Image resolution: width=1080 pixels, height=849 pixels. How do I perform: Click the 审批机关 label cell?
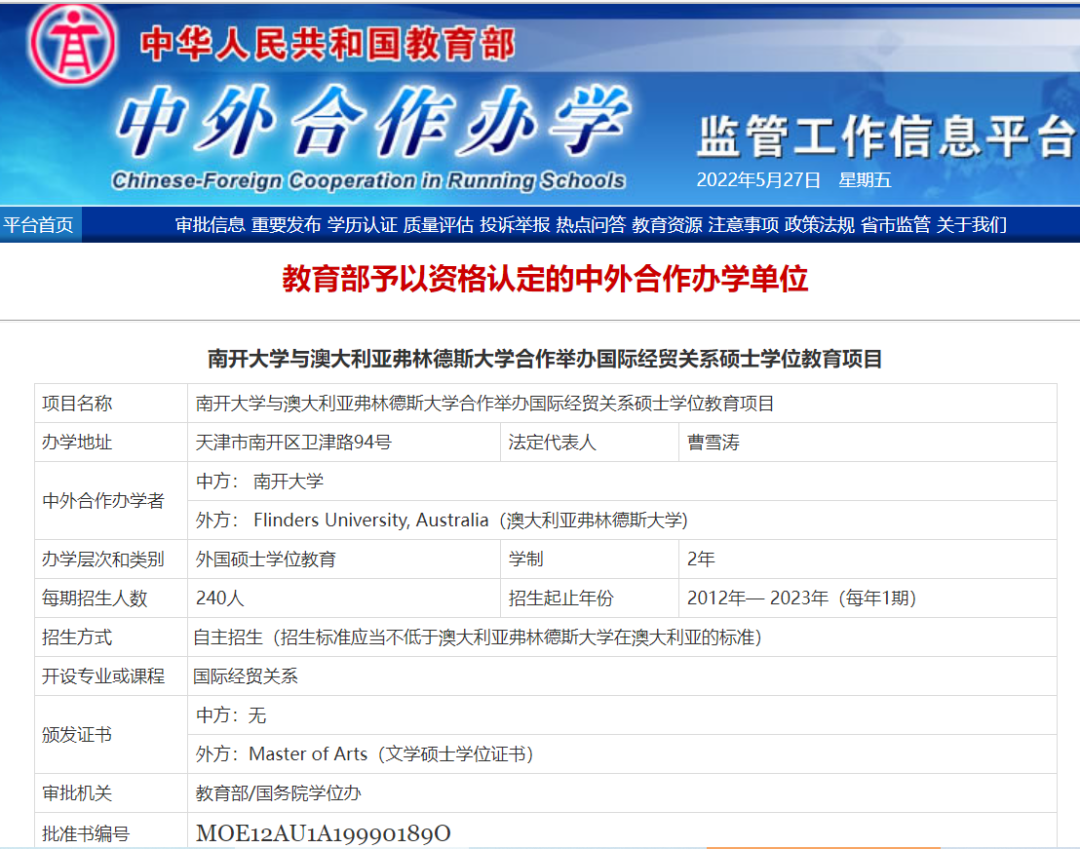(111, 793)
